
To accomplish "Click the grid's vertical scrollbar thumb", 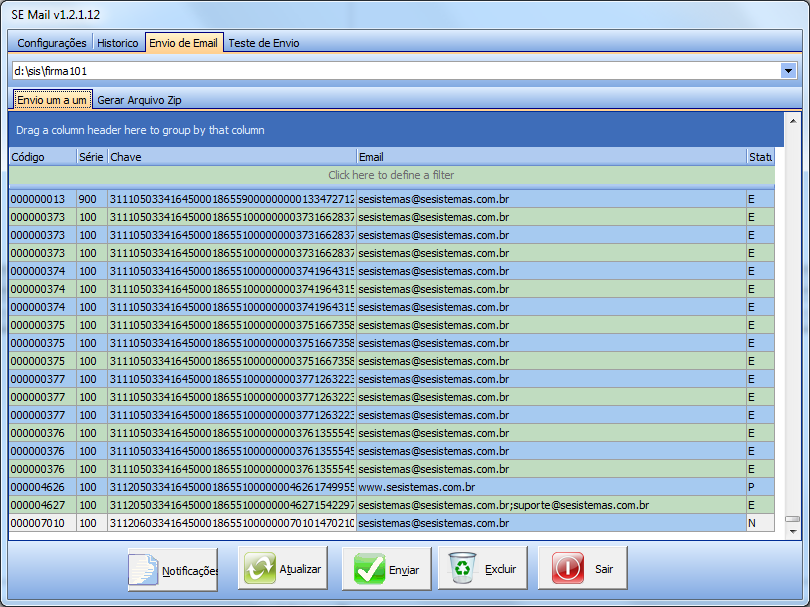I will click(x=792, y=520).
